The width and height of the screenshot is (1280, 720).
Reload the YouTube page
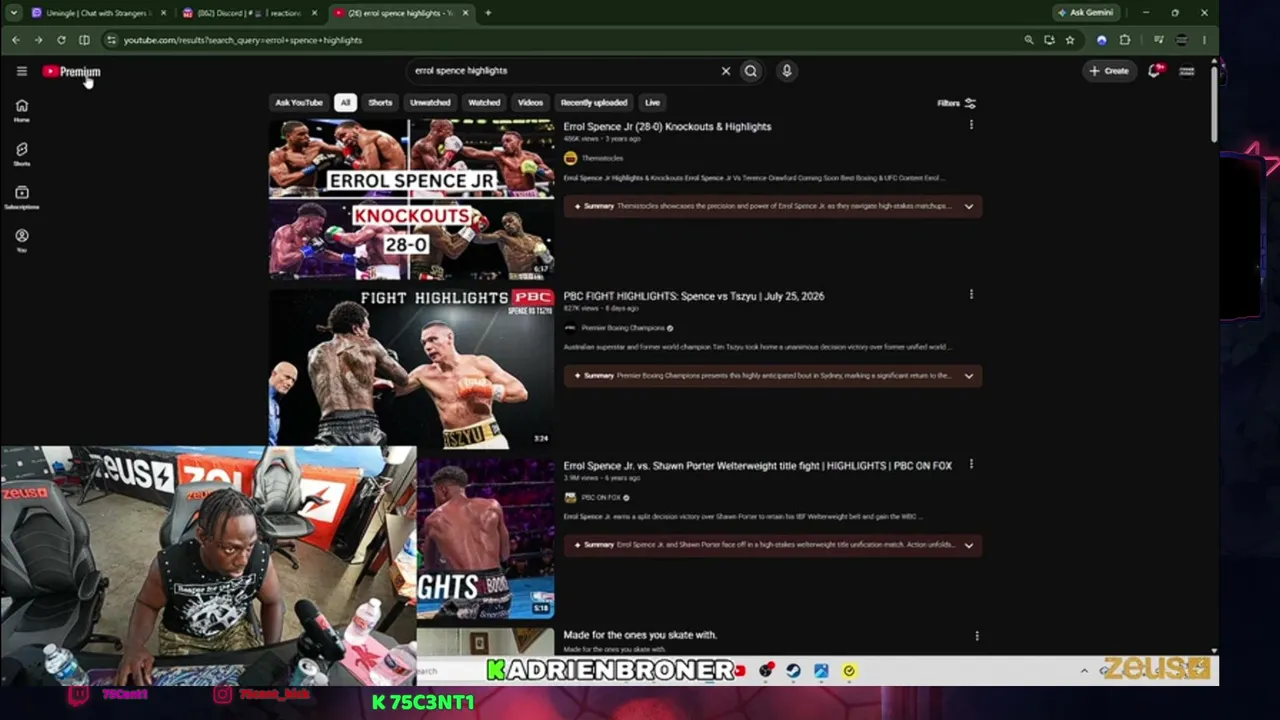tap(61, 40)
